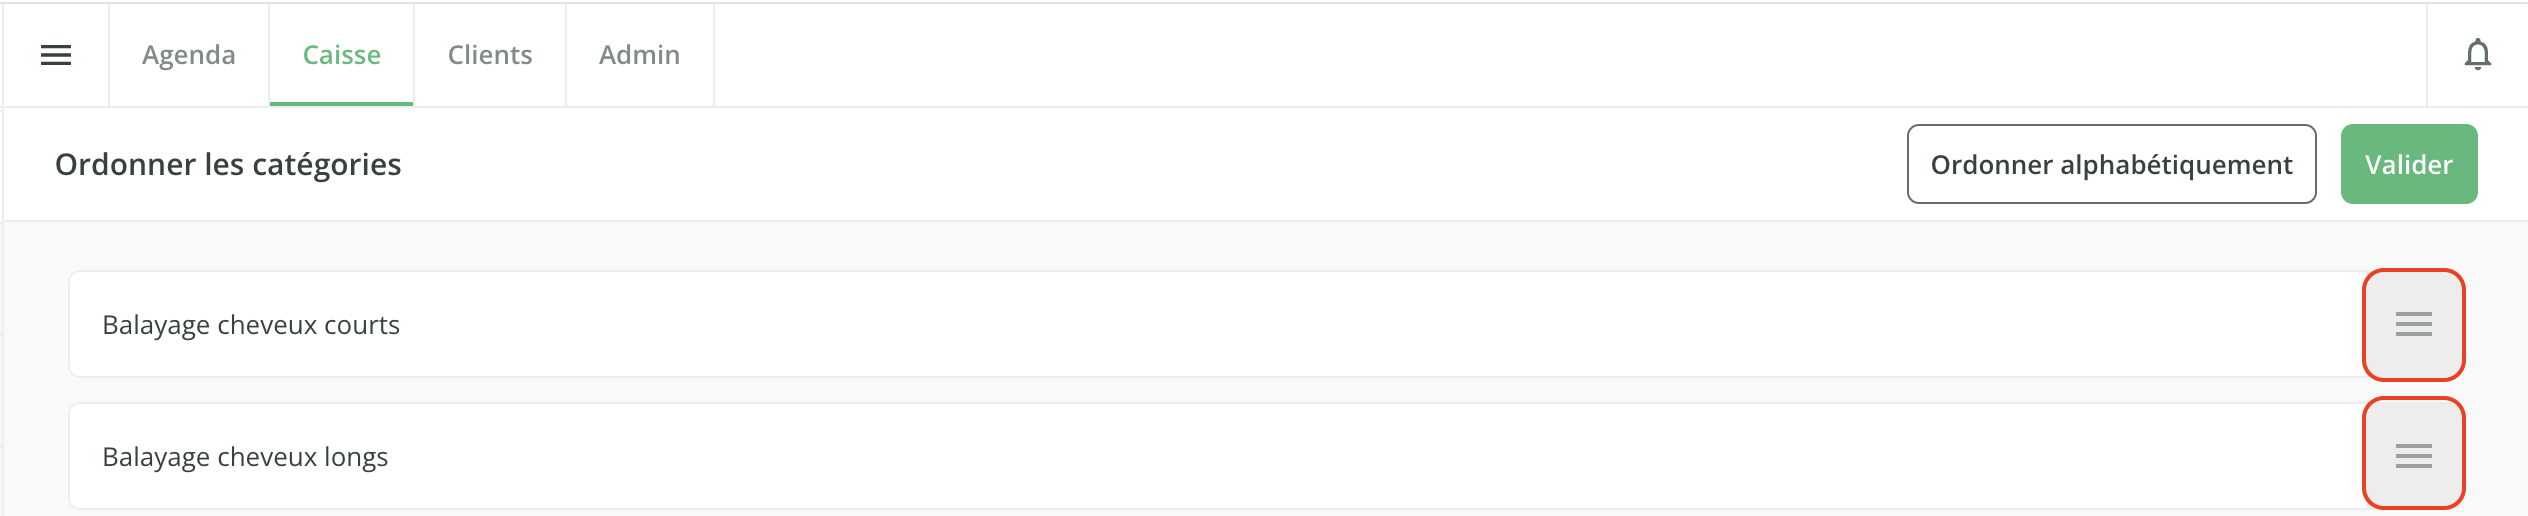
Task: Show notifications via the bell in the header
Action: click(x=2477, y=55)
